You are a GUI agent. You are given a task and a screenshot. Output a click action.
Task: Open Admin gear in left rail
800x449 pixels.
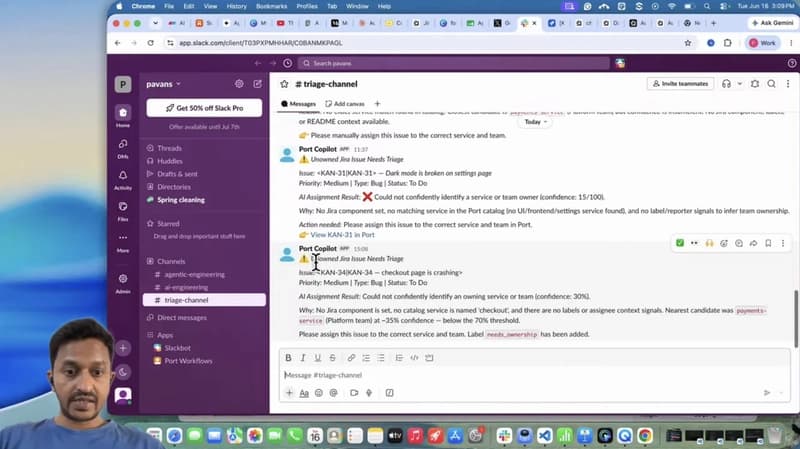[122, 279]
